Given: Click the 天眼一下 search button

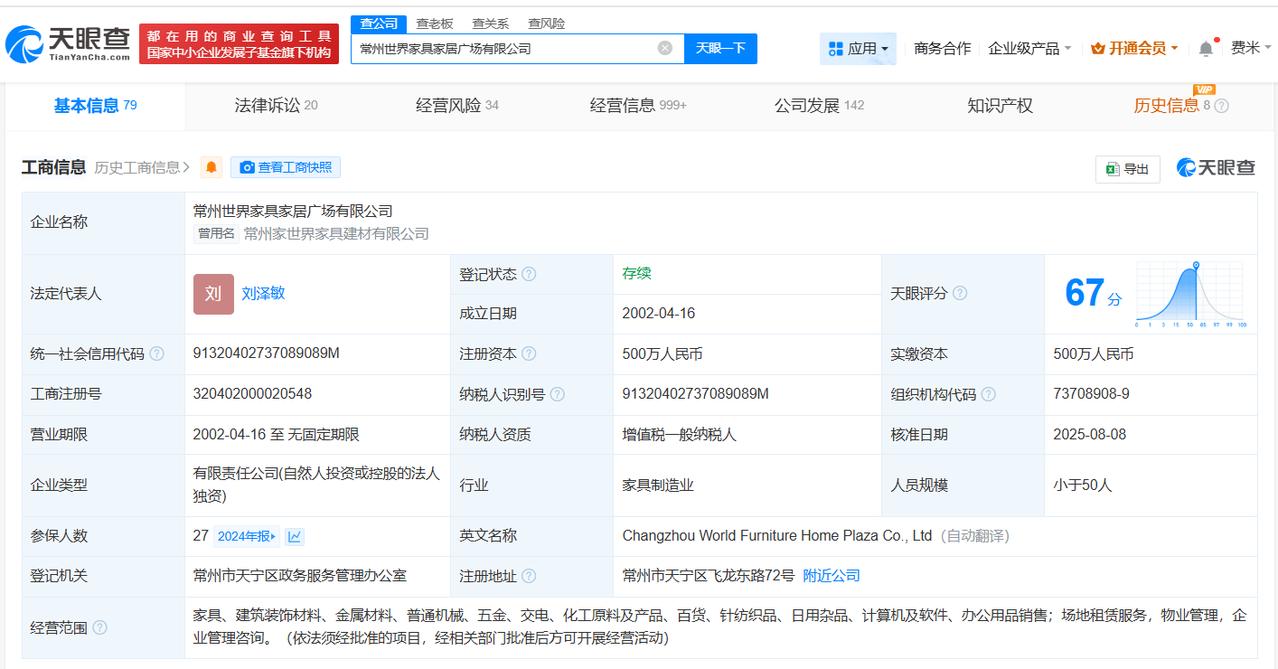Looking at the screenshot, I should [720, 48].
